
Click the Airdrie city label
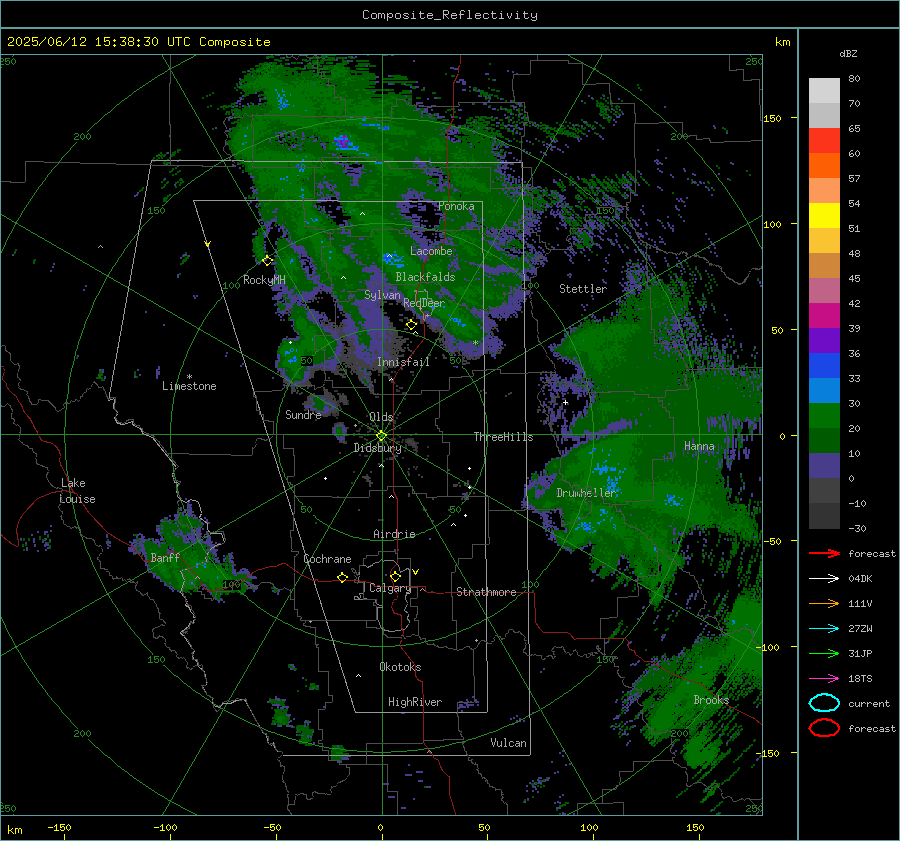[x=394, y=534]
